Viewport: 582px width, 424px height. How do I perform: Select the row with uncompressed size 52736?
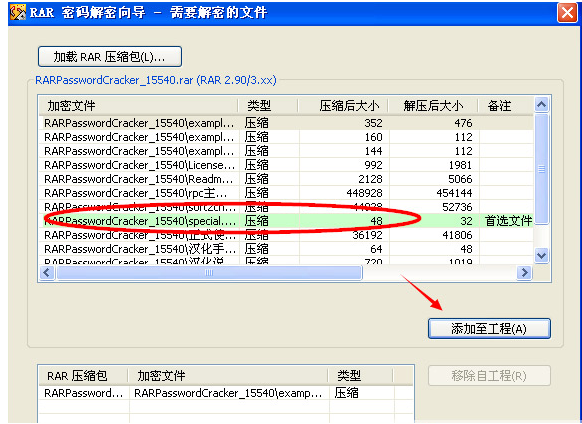[286, 207]
